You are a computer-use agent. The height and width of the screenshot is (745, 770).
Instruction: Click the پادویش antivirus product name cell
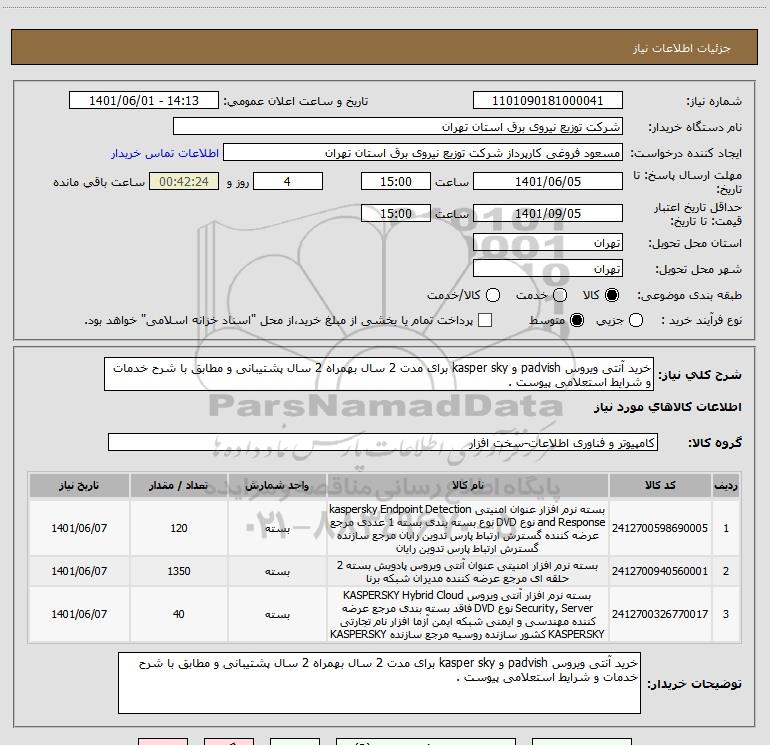468,571
